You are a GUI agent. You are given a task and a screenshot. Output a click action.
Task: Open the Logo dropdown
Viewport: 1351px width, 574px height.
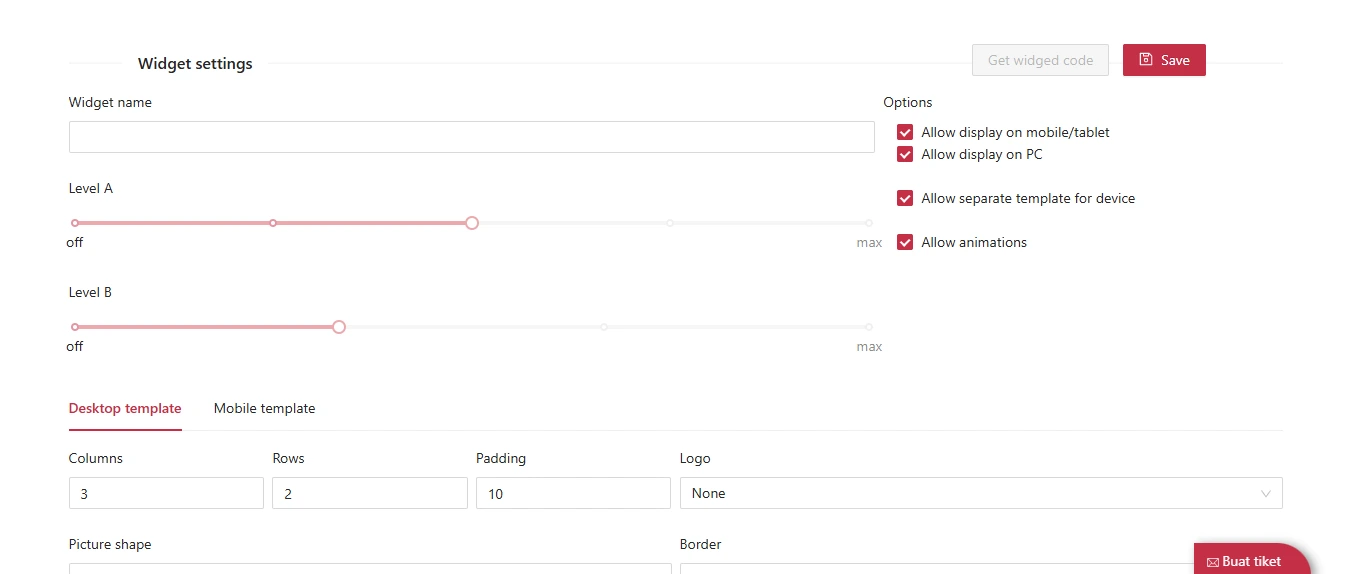[x=981, y=493]
